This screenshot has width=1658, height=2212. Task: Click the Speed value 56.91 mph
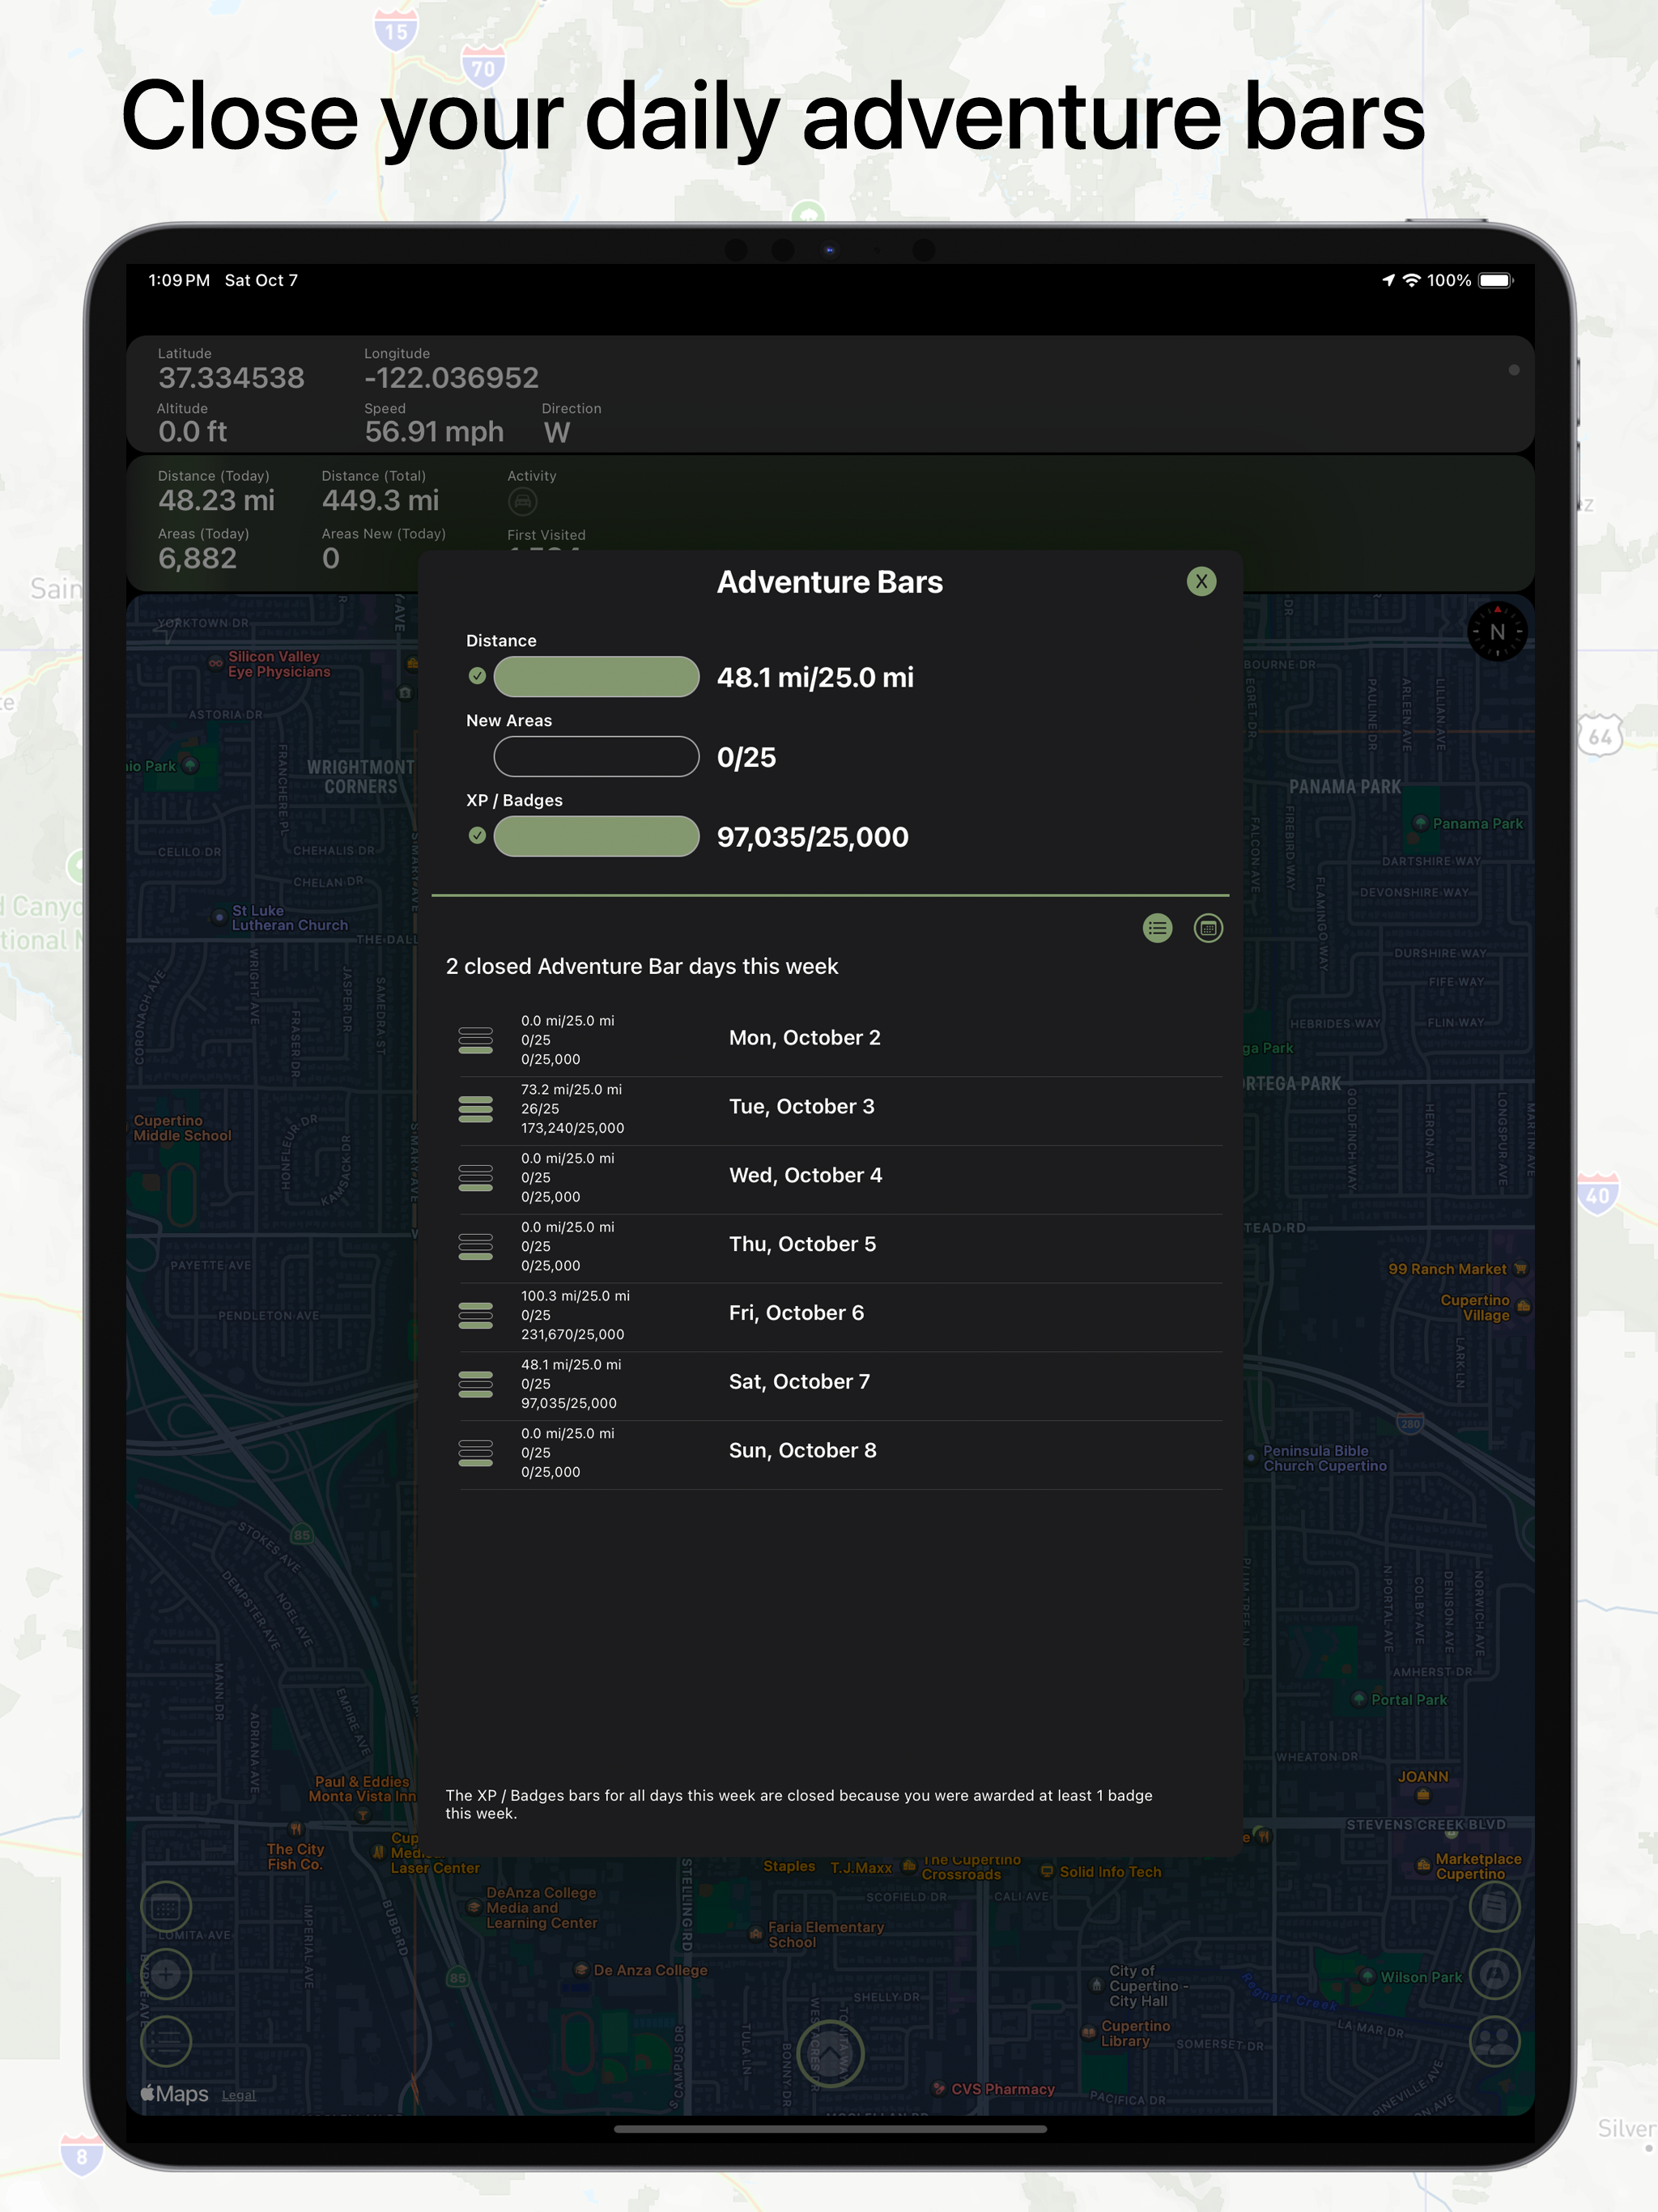(434, 432)
